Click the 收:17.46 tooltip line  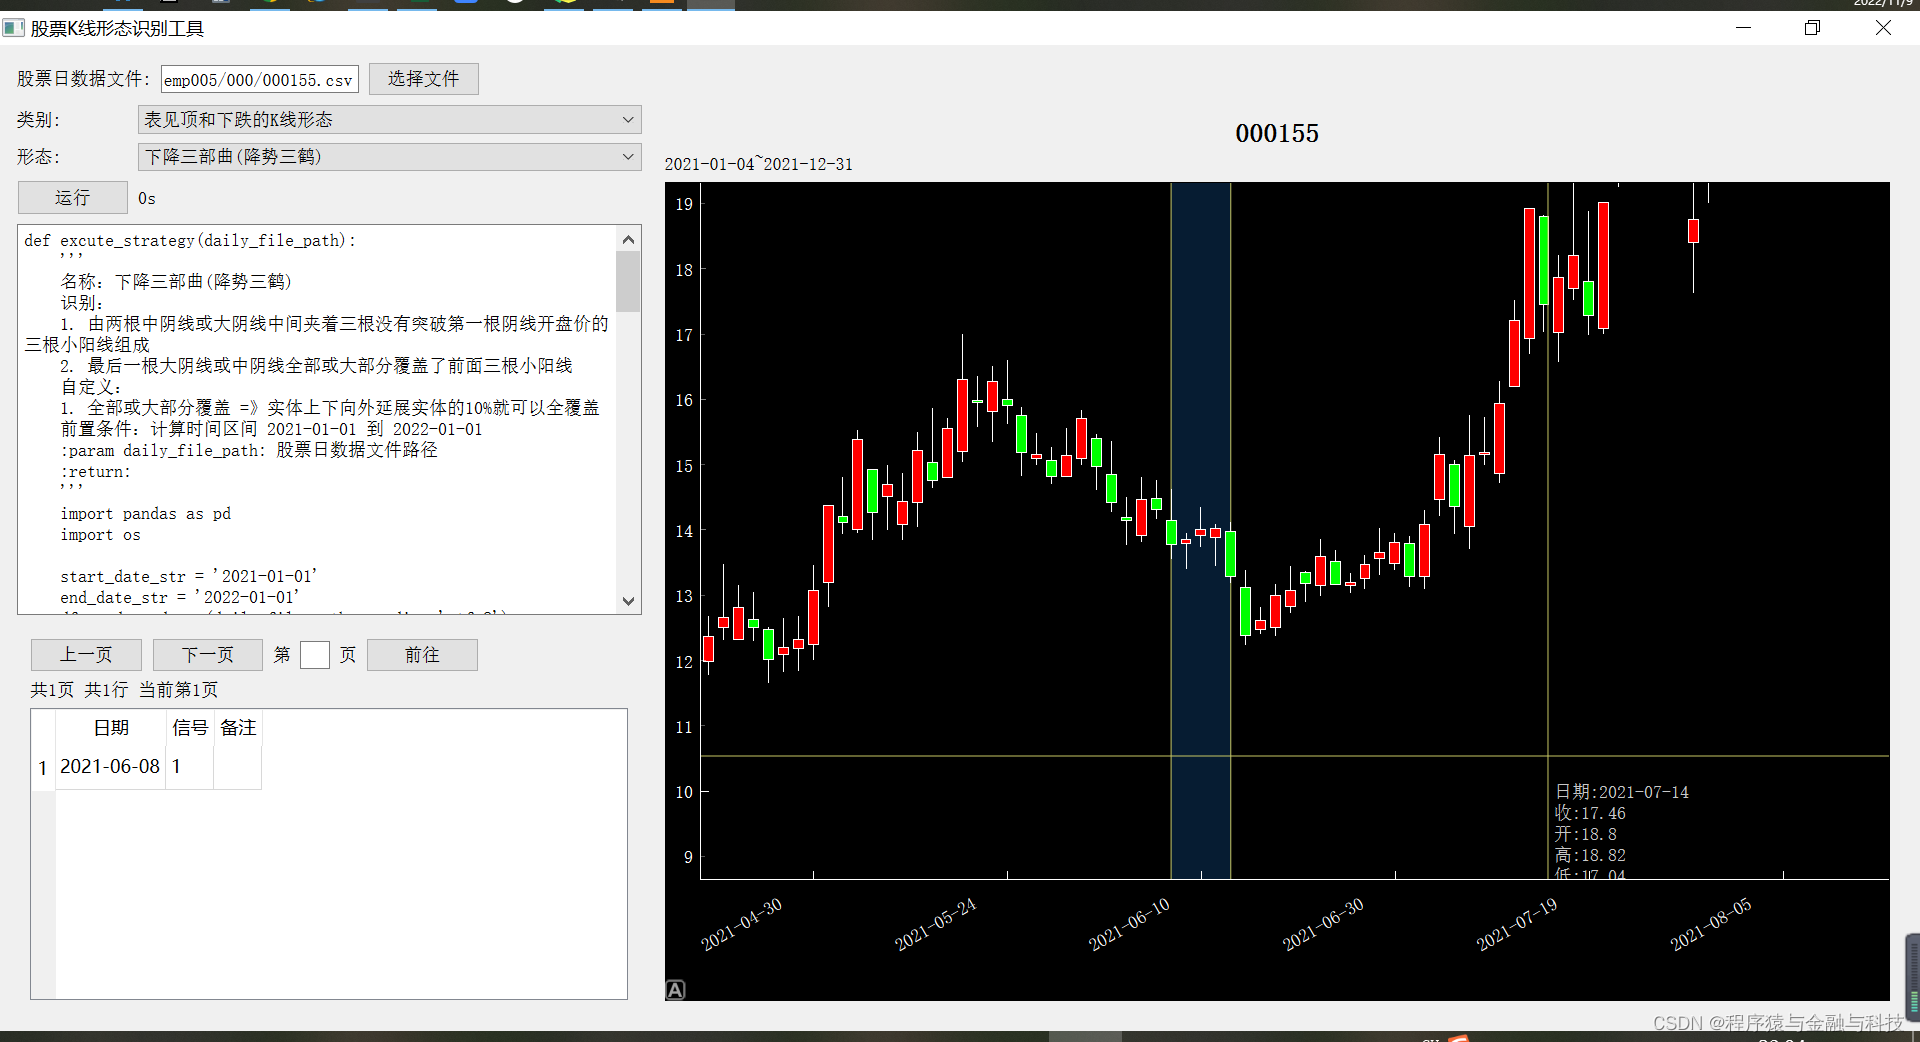tap(1590, 814)
